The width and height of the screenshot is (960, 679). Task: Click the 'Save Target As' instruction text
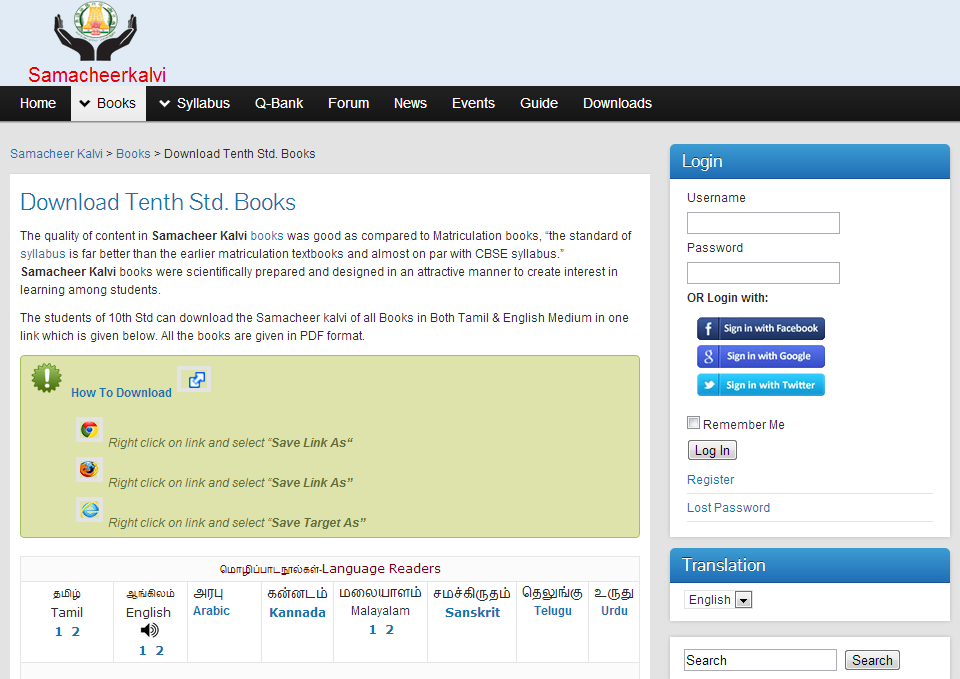coord(238,523)
